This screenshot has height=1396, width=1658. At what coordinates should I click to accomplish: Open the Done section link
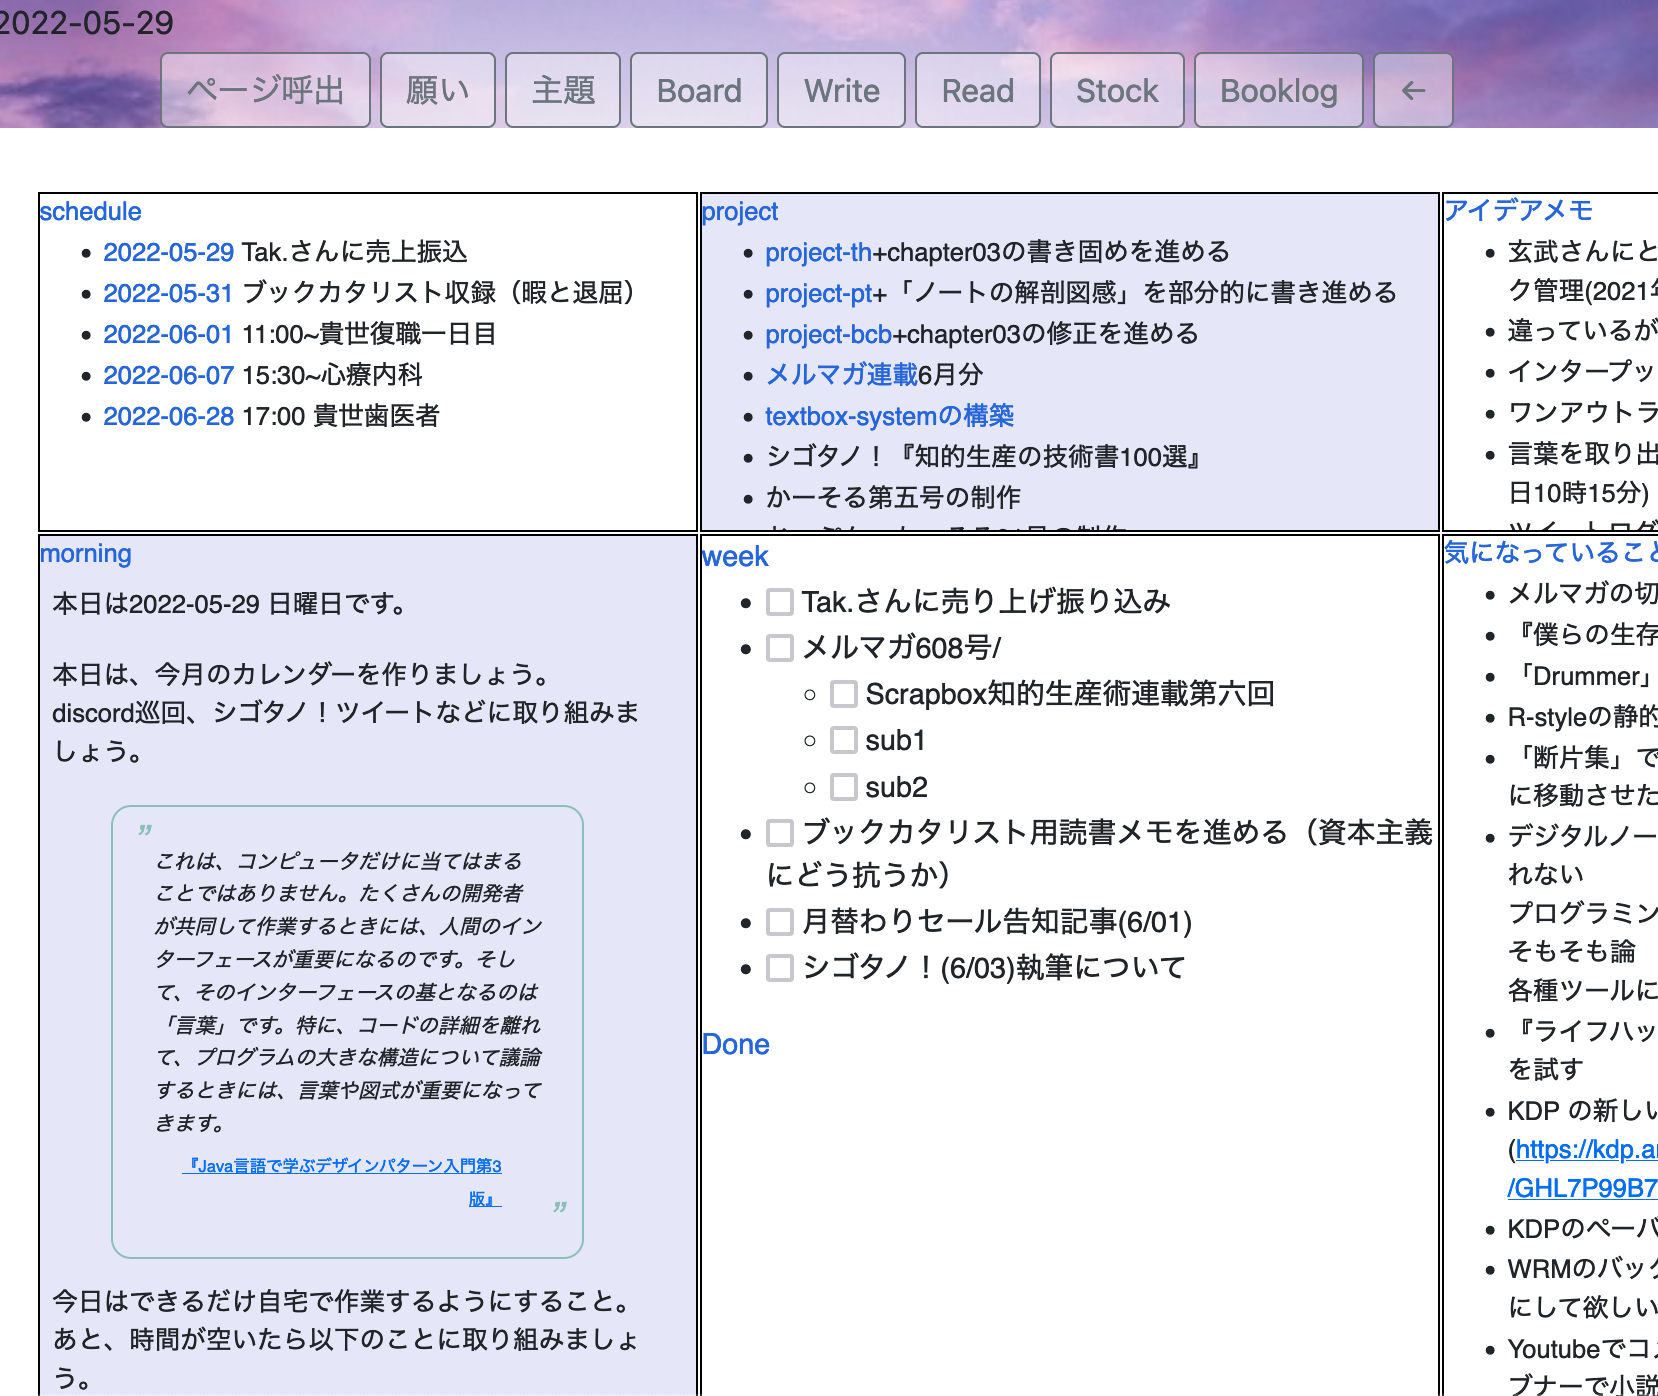736,1044
